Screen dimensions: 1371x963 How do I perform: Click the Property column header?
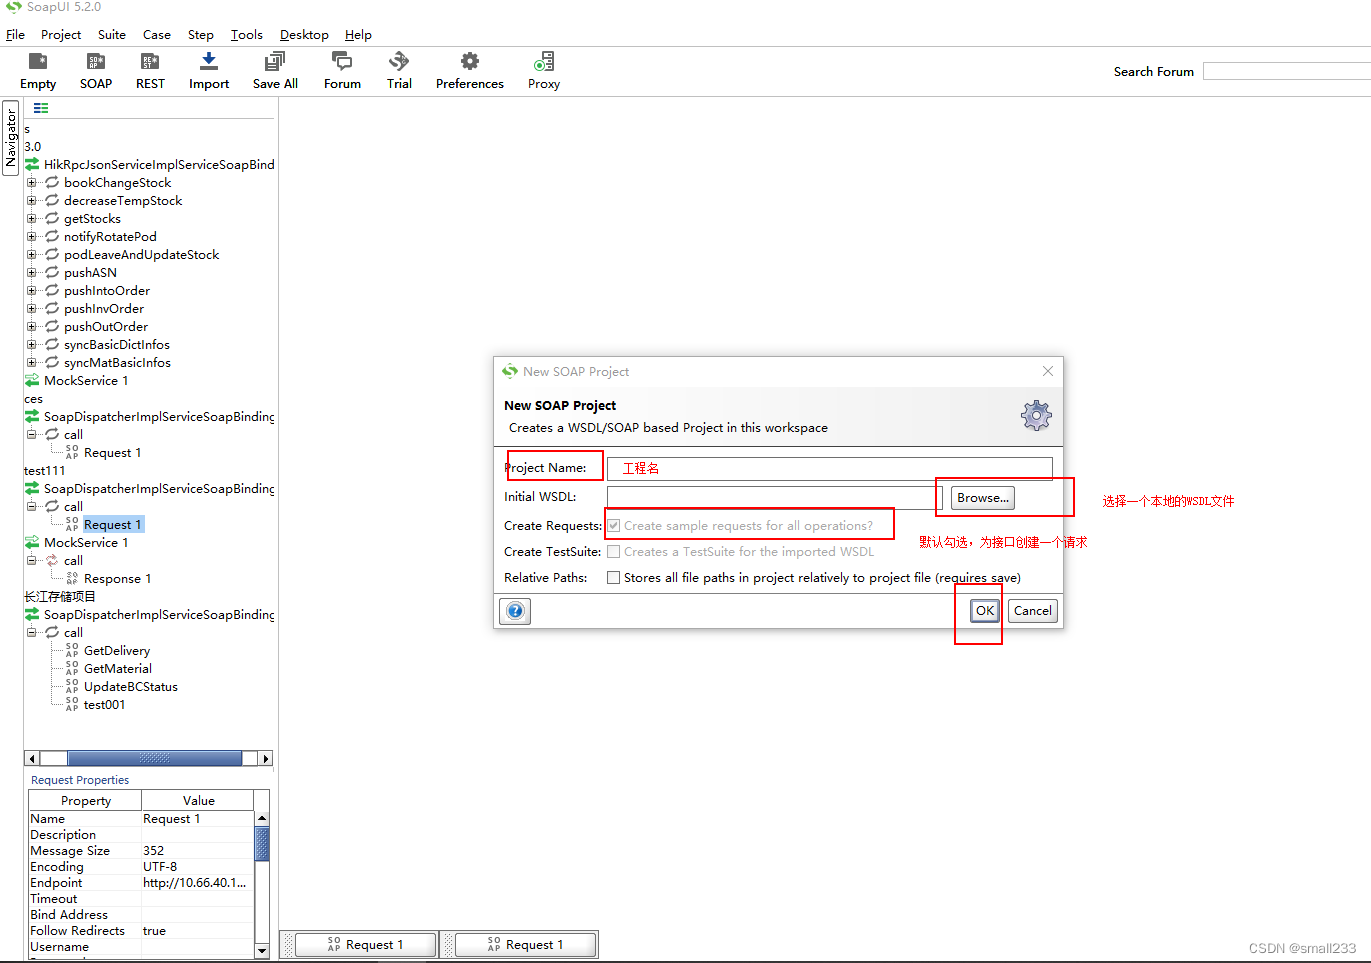[x=85, y=800]
